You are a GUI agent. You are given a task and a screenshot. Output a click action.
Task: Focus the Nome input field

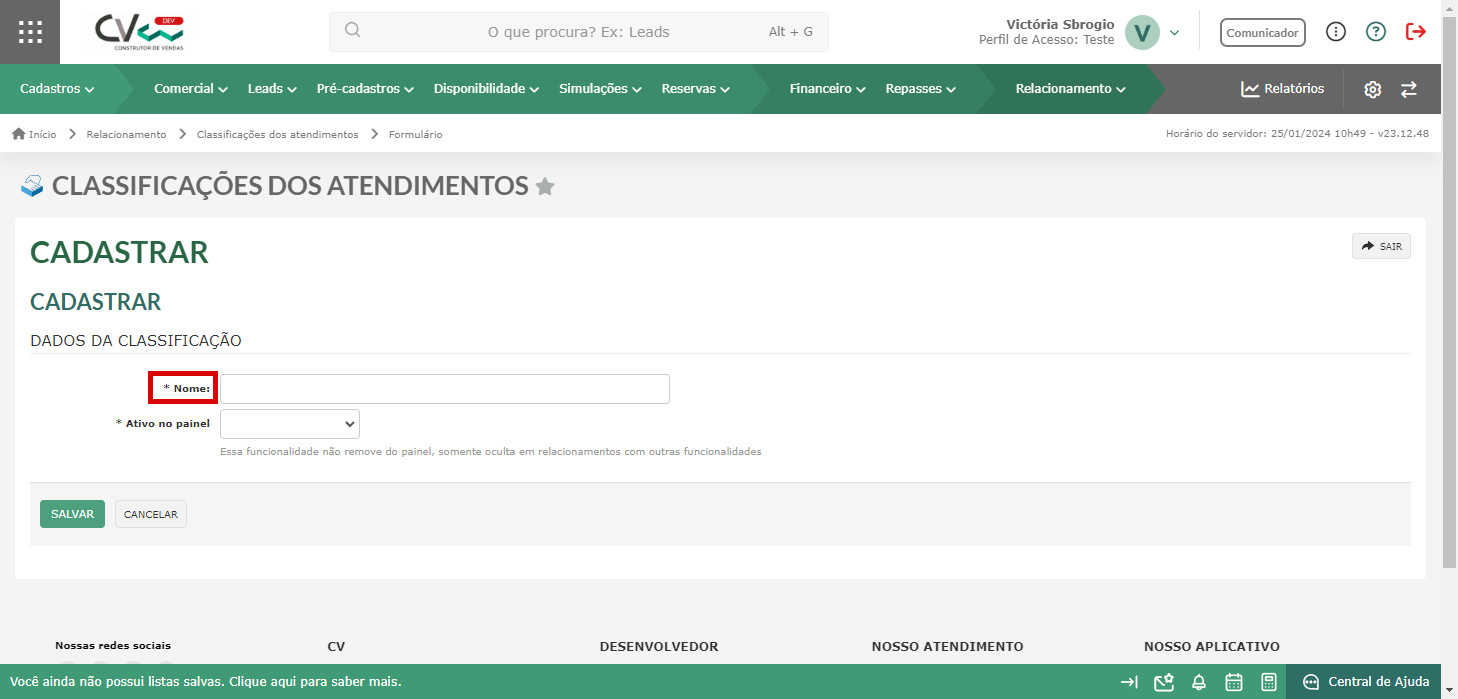[445, 389]
